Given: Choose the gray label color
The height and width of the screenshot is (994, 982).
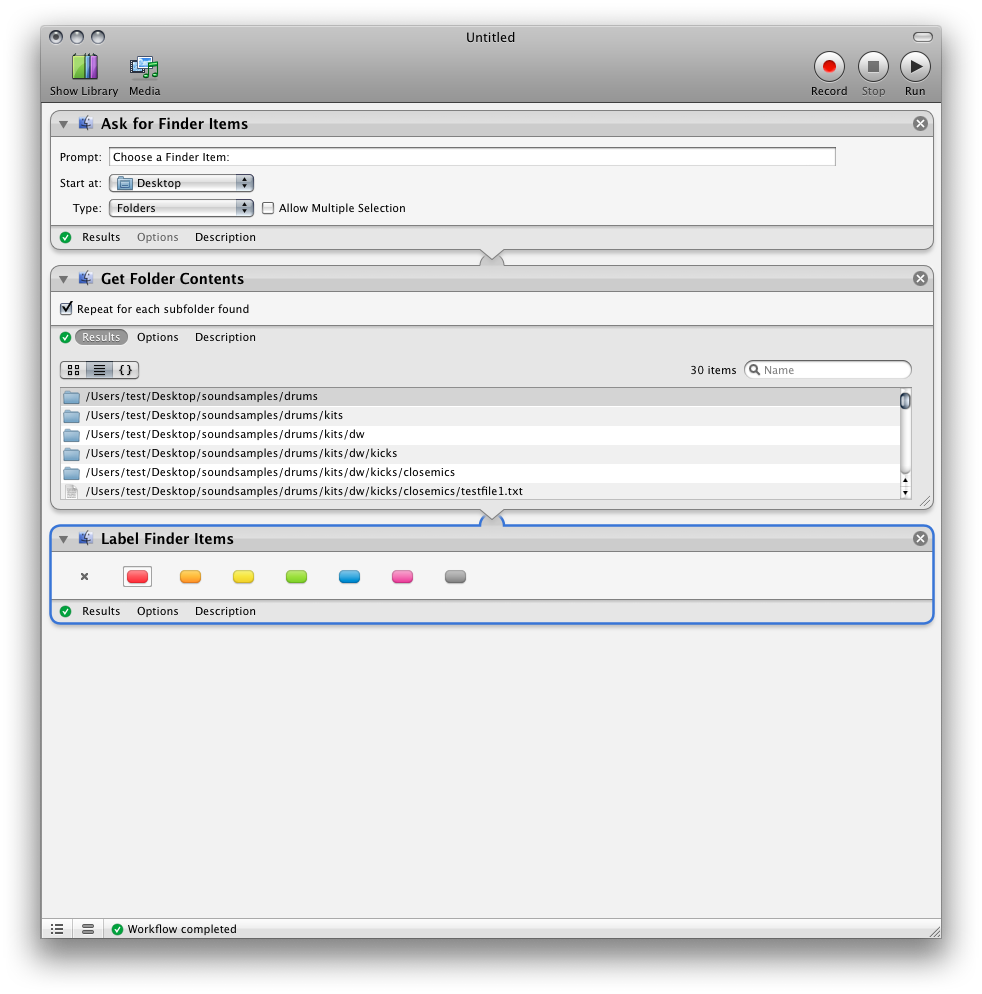Looking at the screenshot, I should (455, 576).
